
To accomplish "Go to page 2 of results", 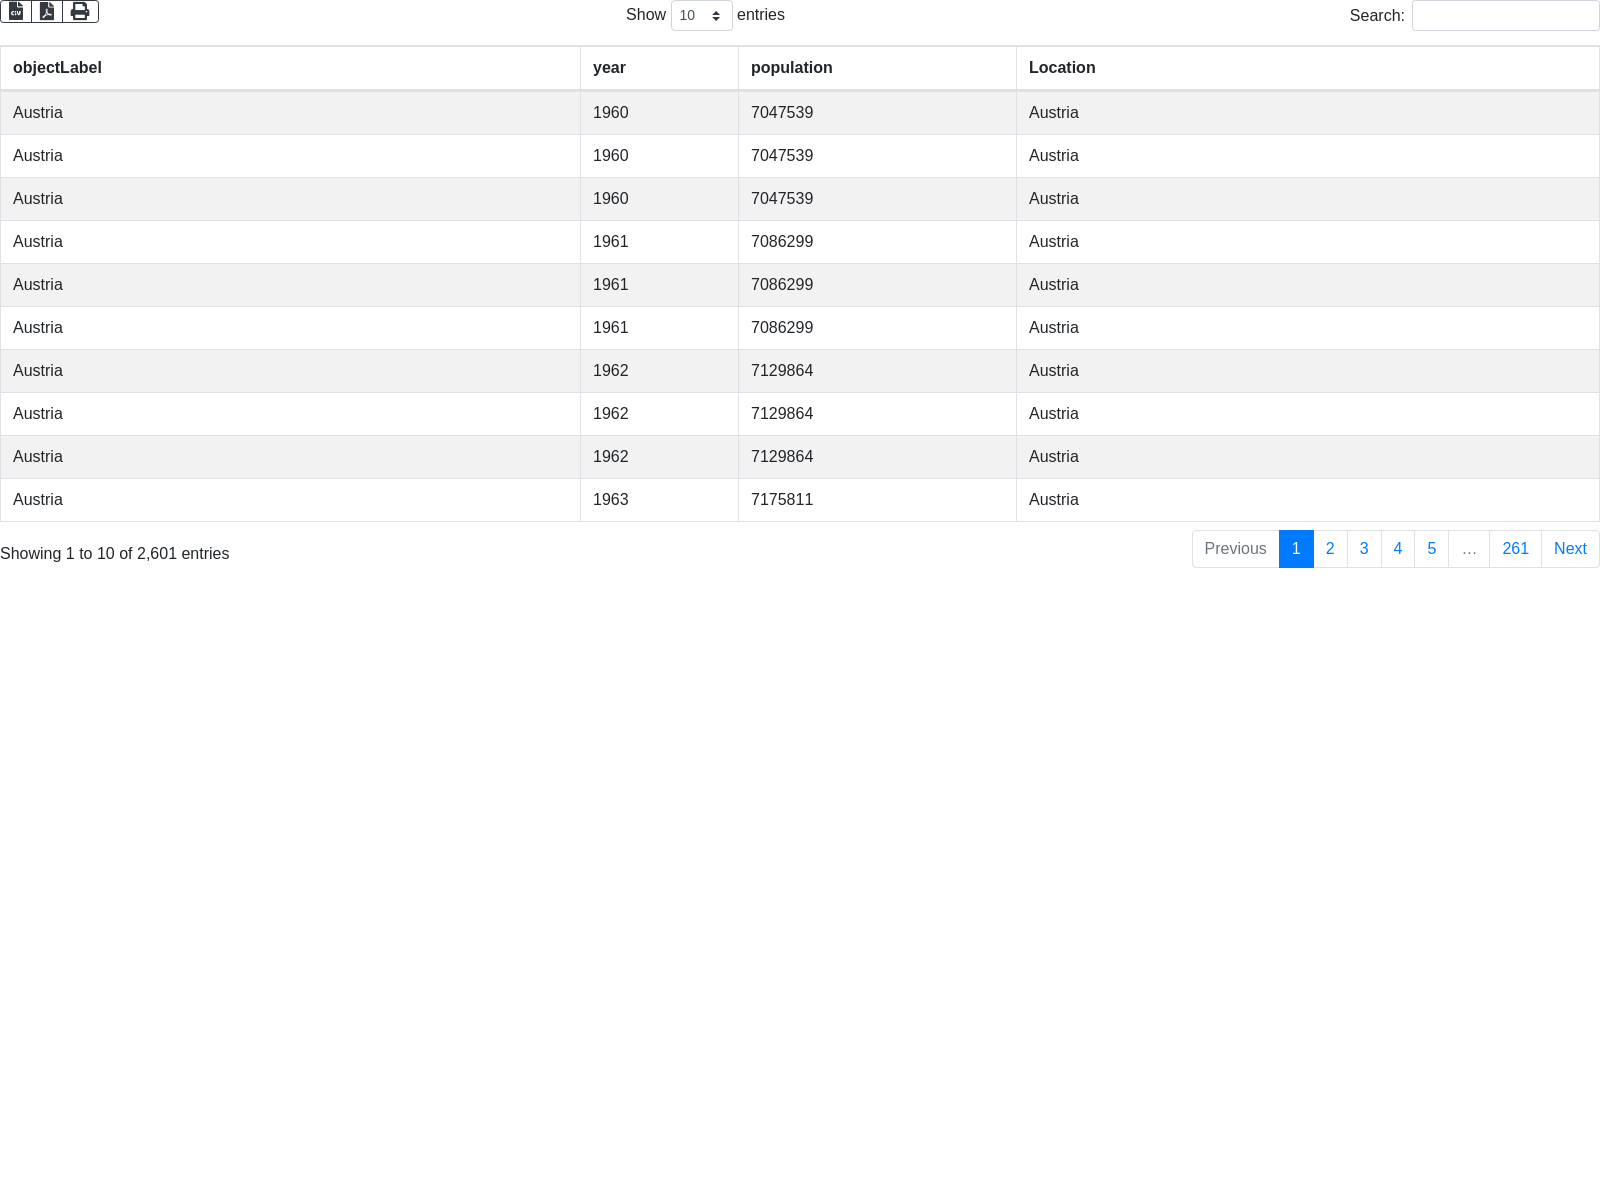I will click(x=1330, y=549).
